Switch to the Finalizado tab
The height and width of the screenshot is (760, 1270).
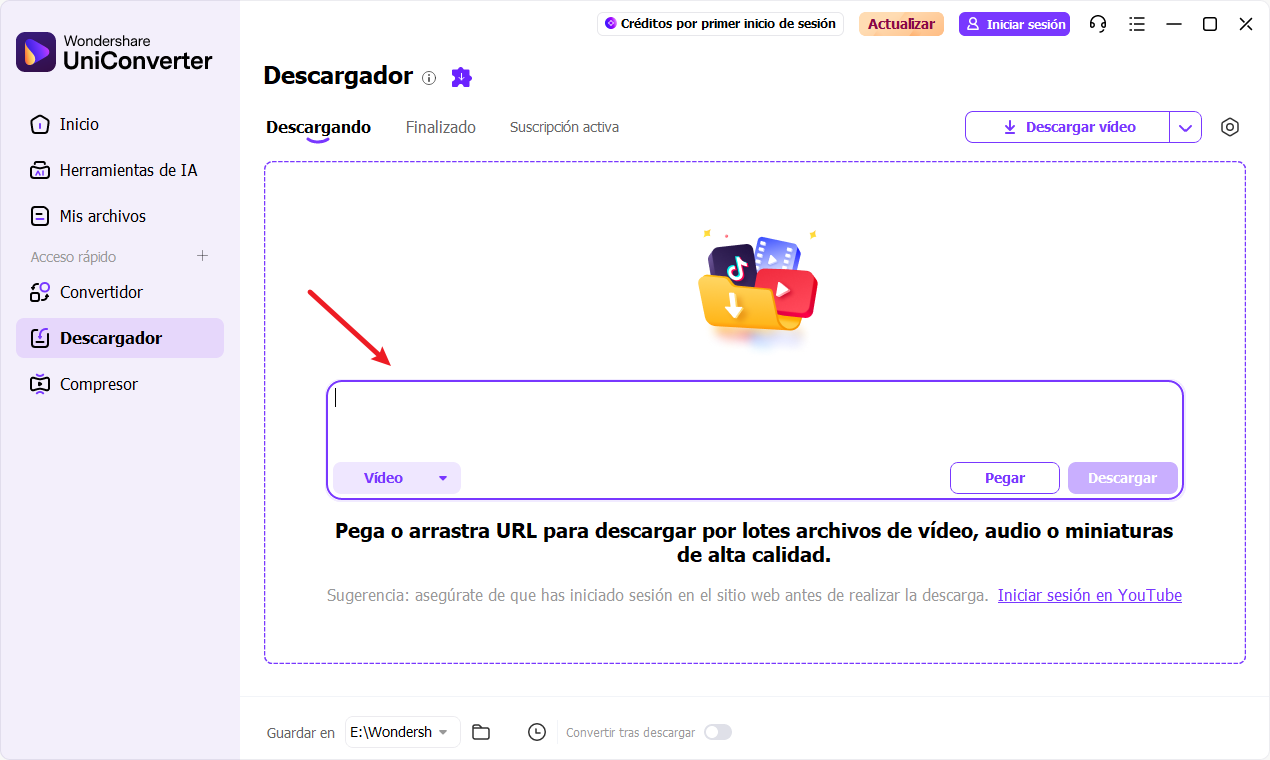440,127
